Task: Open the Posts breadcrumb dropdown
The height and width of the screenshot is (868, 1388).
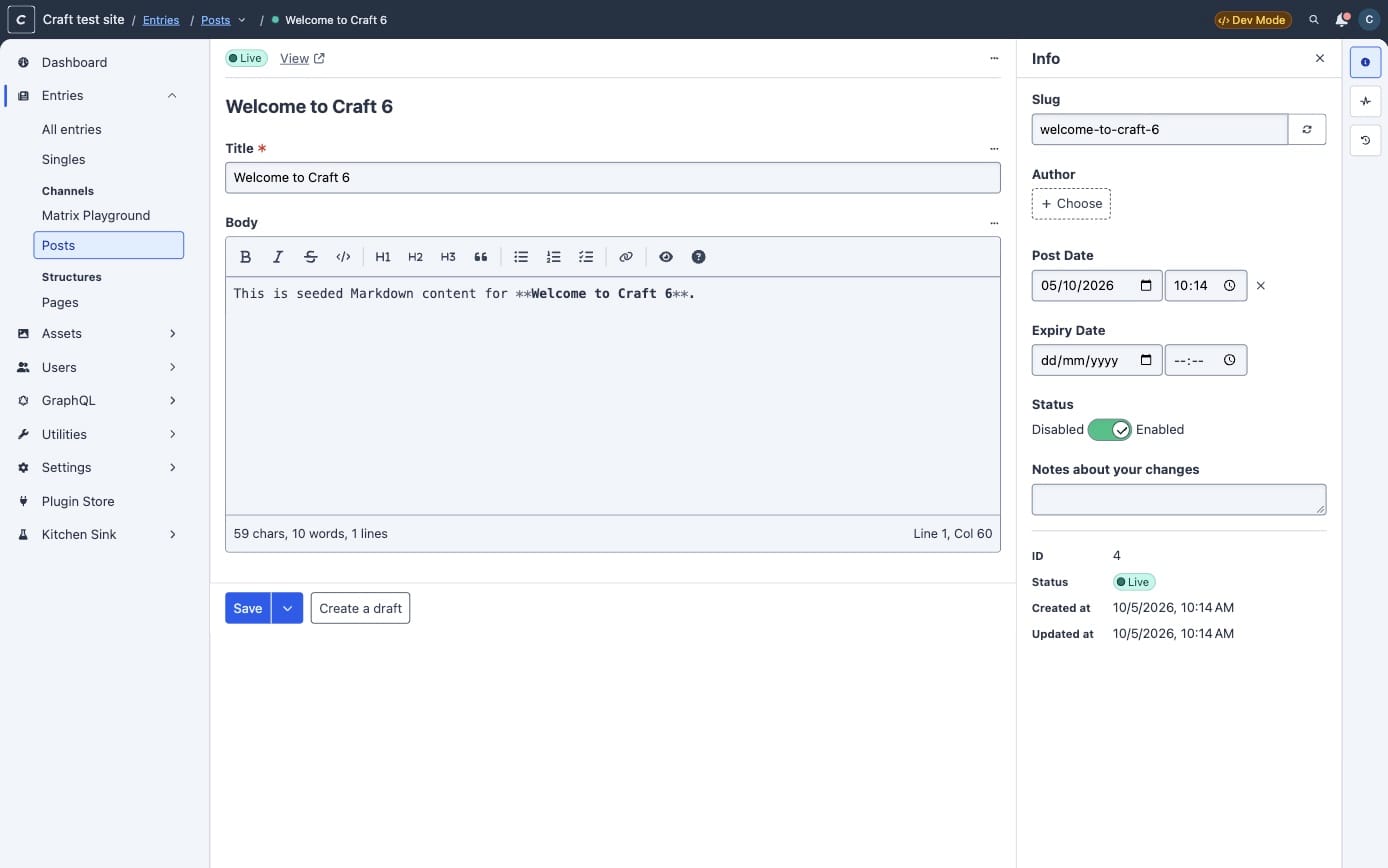Action: [x=242, y=20]
